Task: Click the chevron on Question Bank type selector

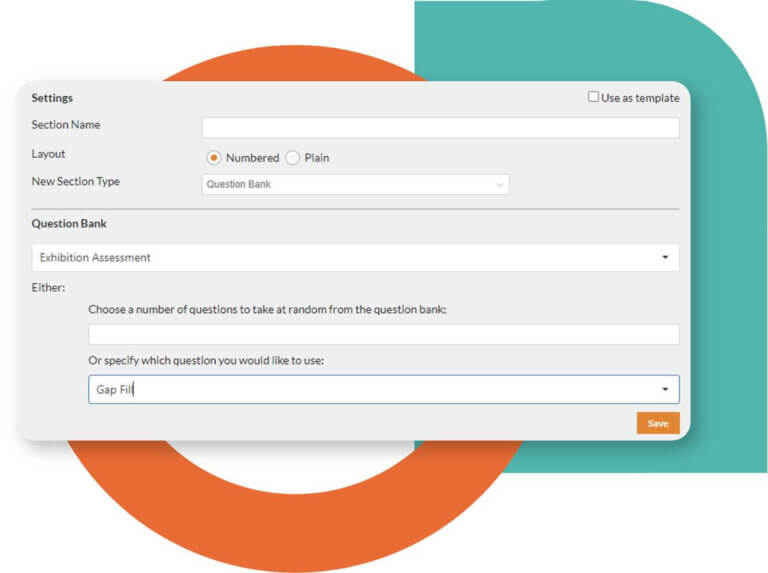Action: coord(500,185)
